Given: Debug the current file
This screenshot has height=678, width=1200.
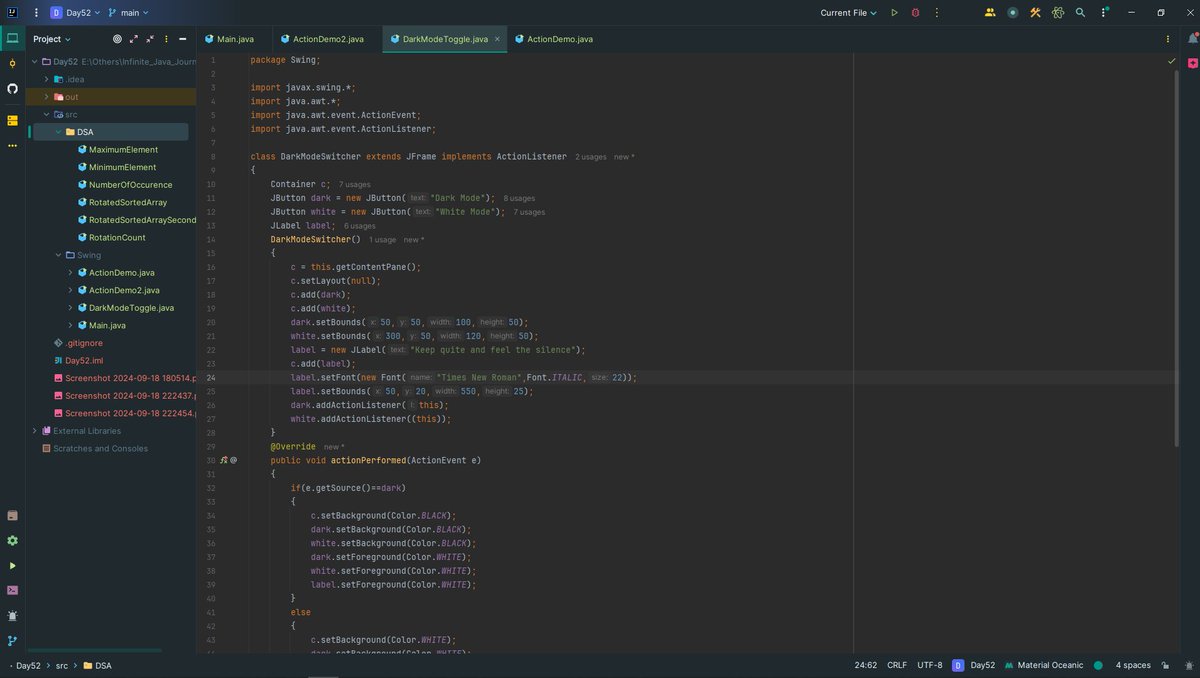Looking at the screenshot, I should coord(915,13).
